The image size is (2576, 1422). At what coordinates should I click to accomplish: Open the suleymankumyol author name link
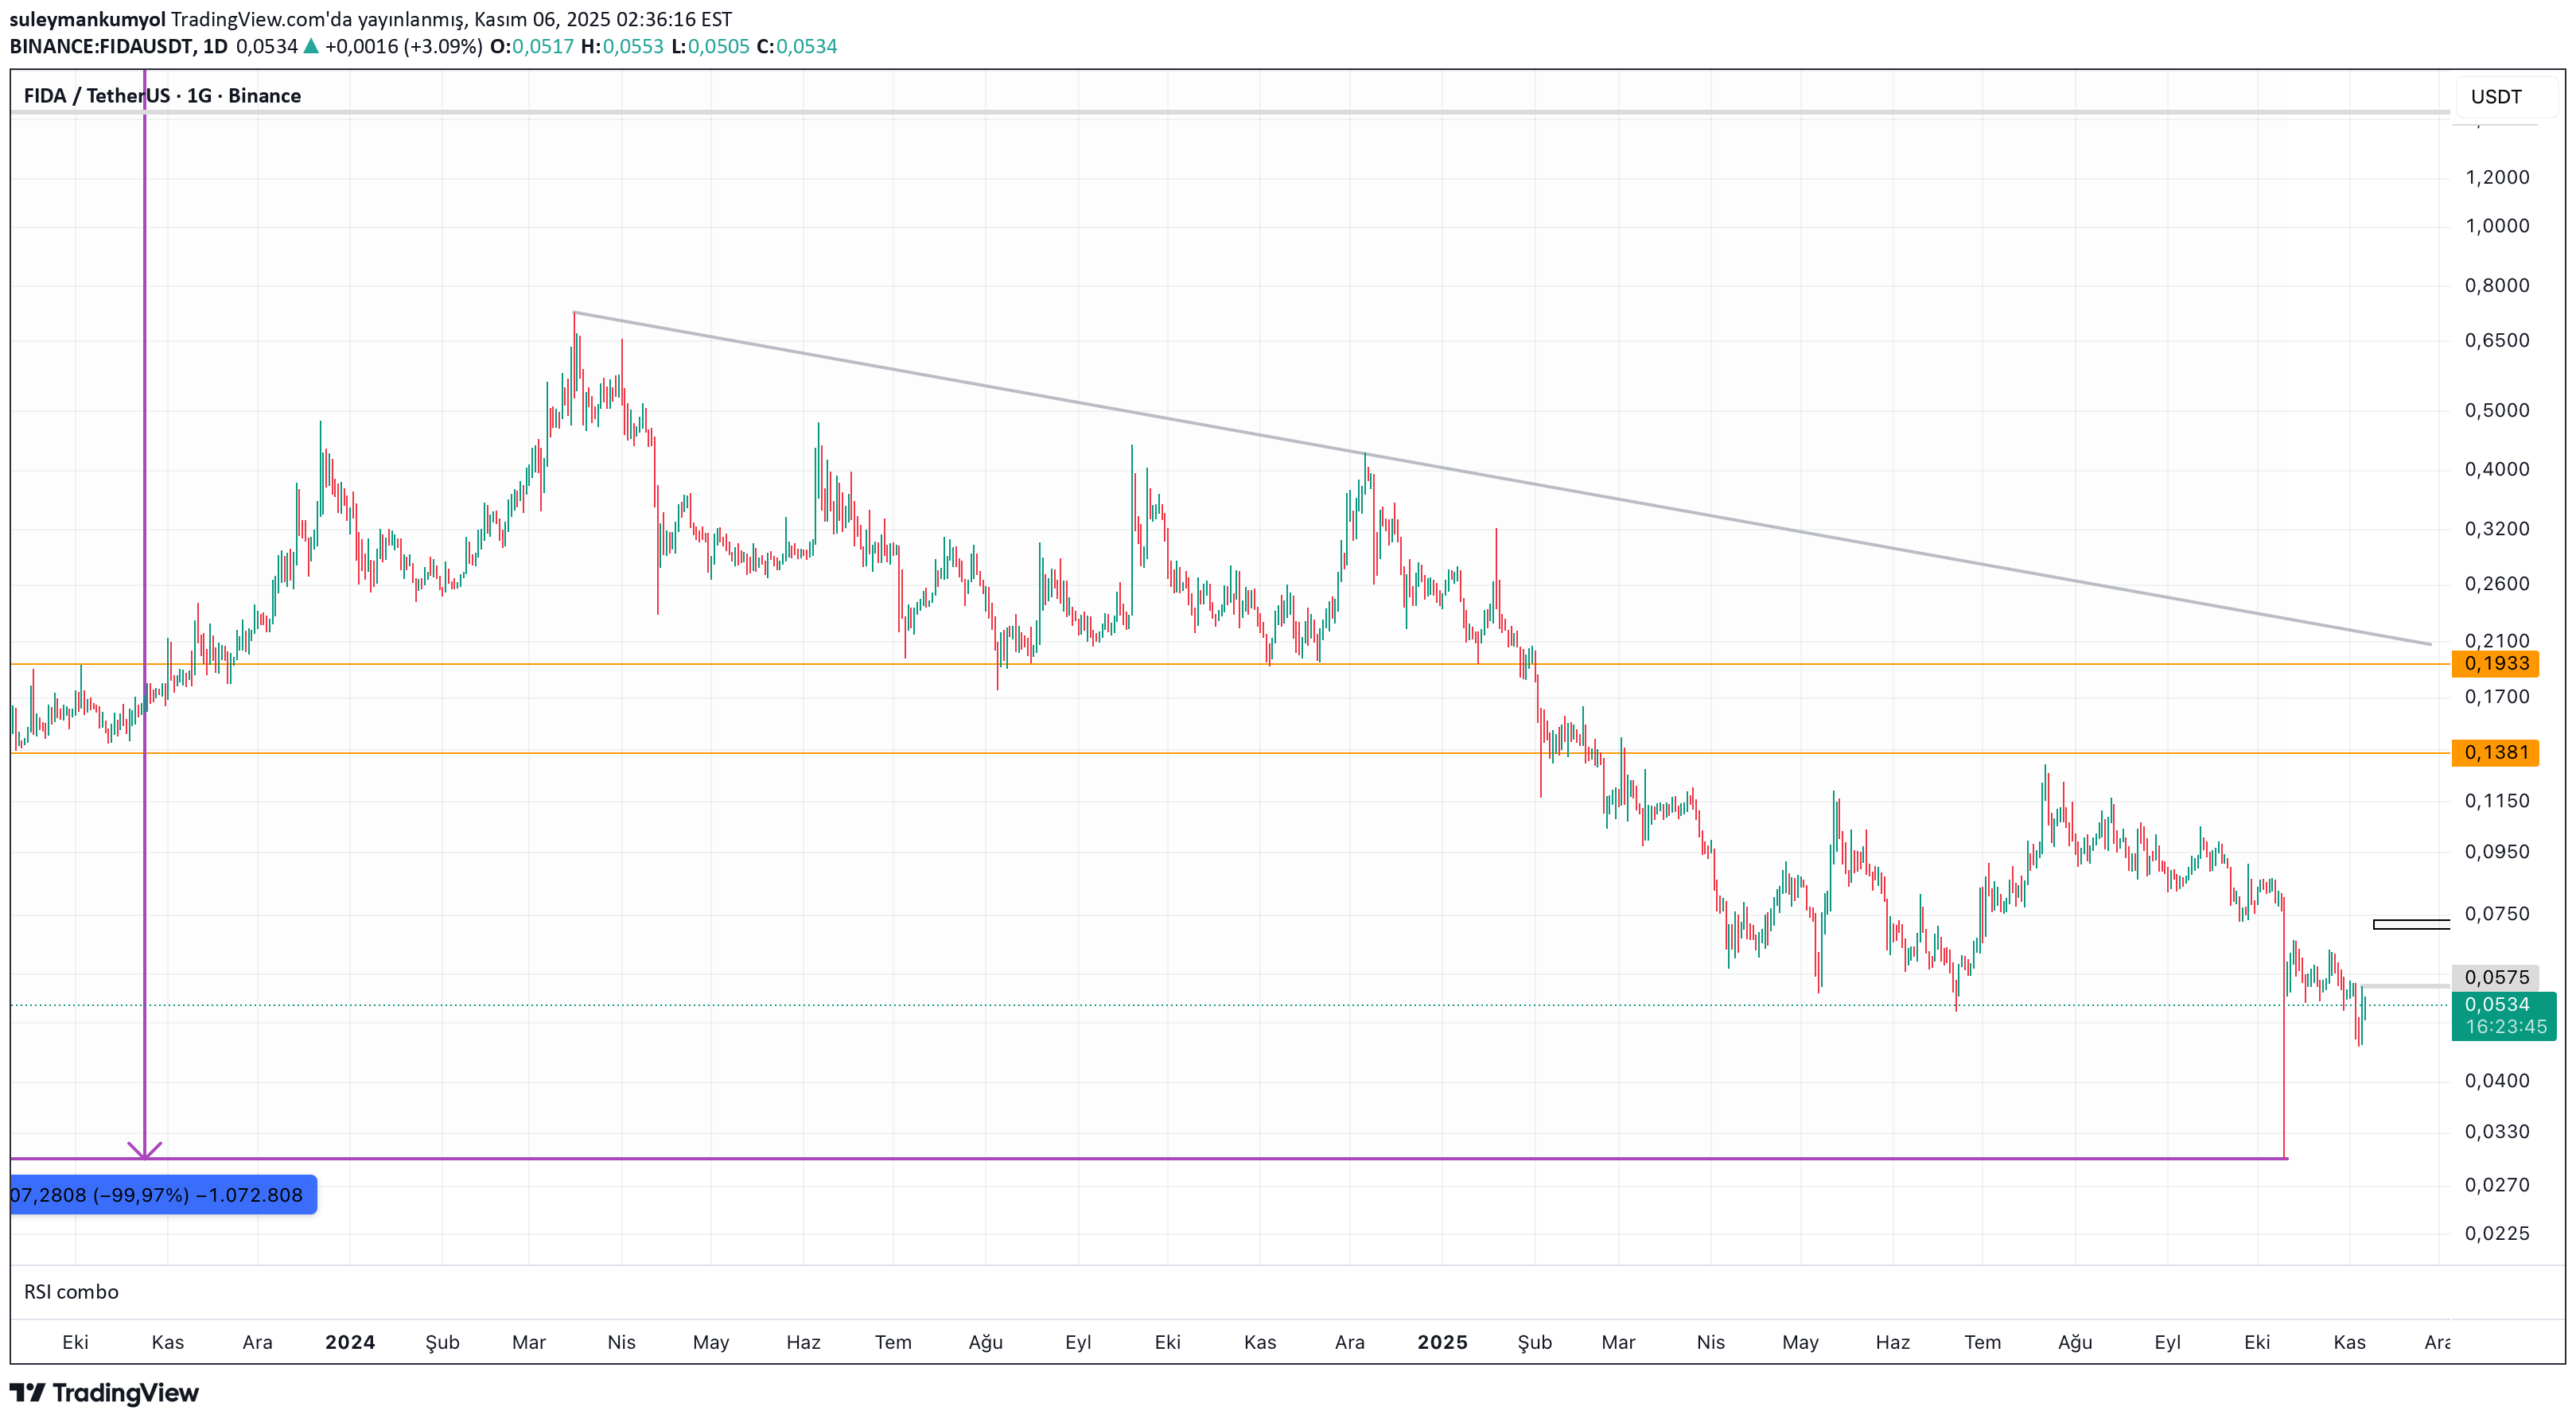coord(87,19)
